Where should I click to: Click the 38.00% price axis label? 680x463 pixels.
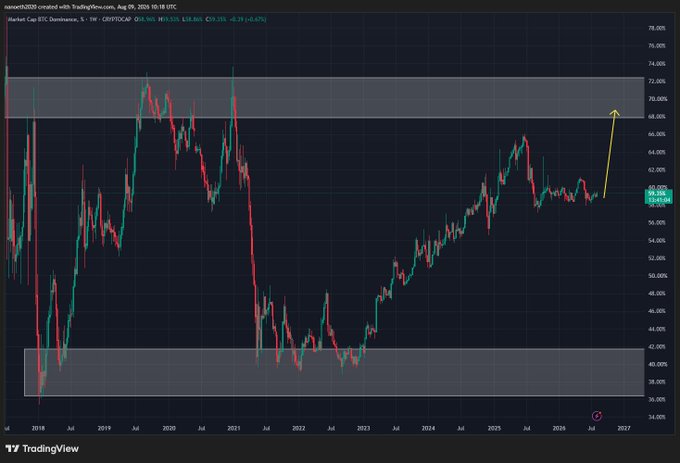pos(657,381)
